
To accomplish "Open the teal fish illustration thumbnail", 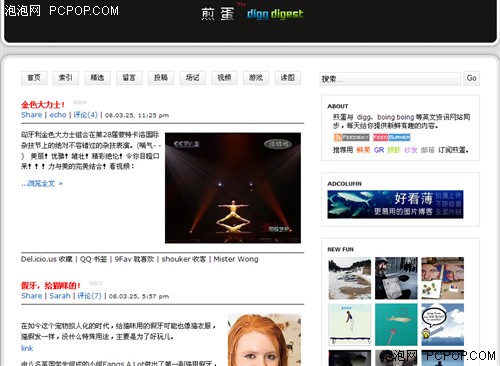I will point(396,324).
